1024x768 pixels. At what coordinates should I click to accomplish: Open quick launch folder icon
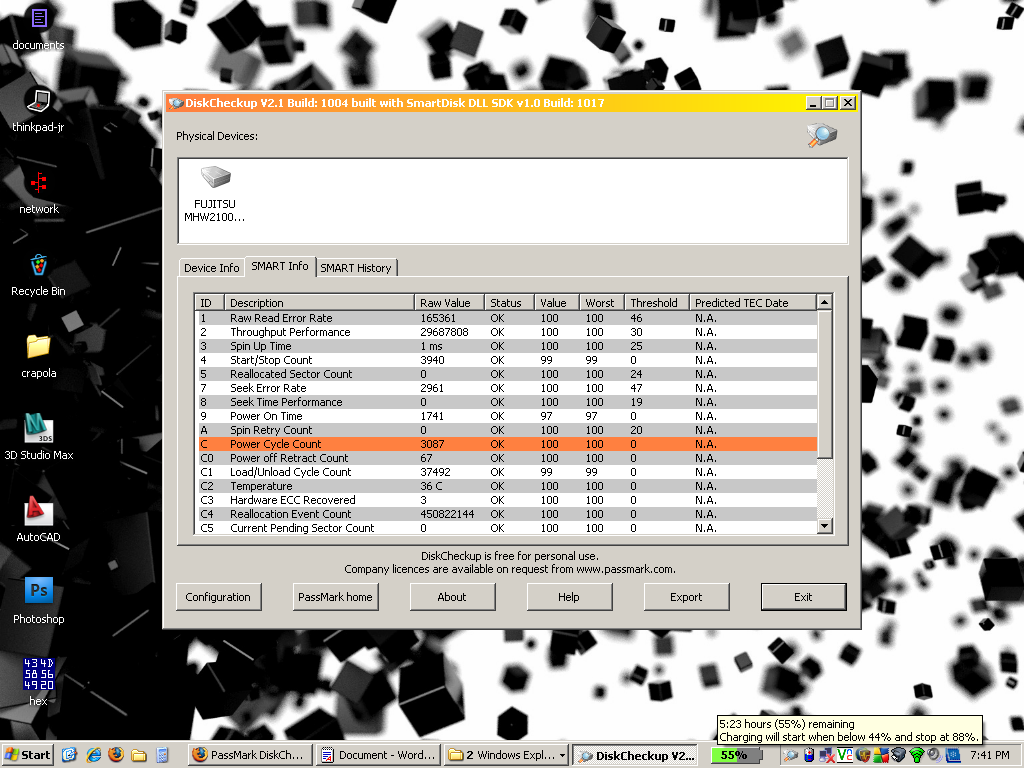[x=138, y=755]
